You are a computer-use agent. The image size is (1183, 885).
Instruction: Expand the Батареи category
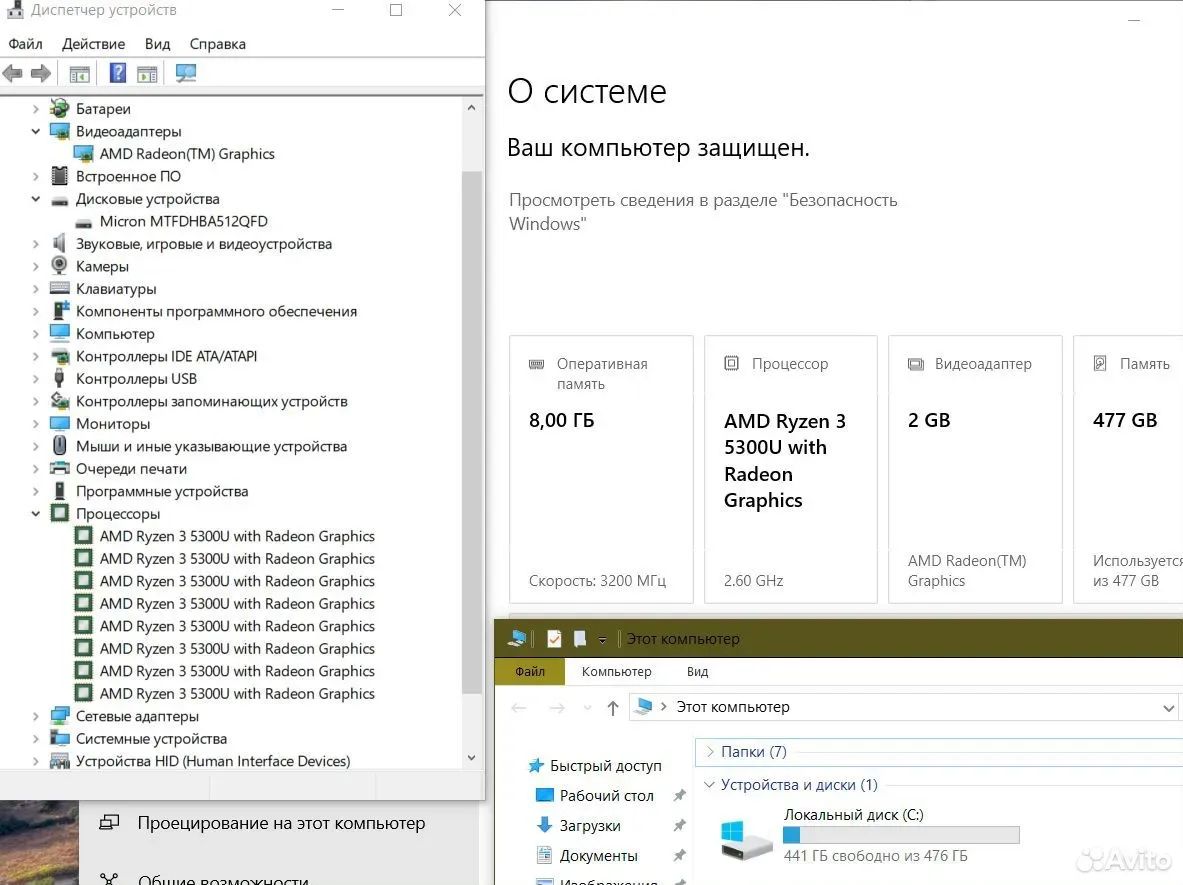(x=35, y=109)
